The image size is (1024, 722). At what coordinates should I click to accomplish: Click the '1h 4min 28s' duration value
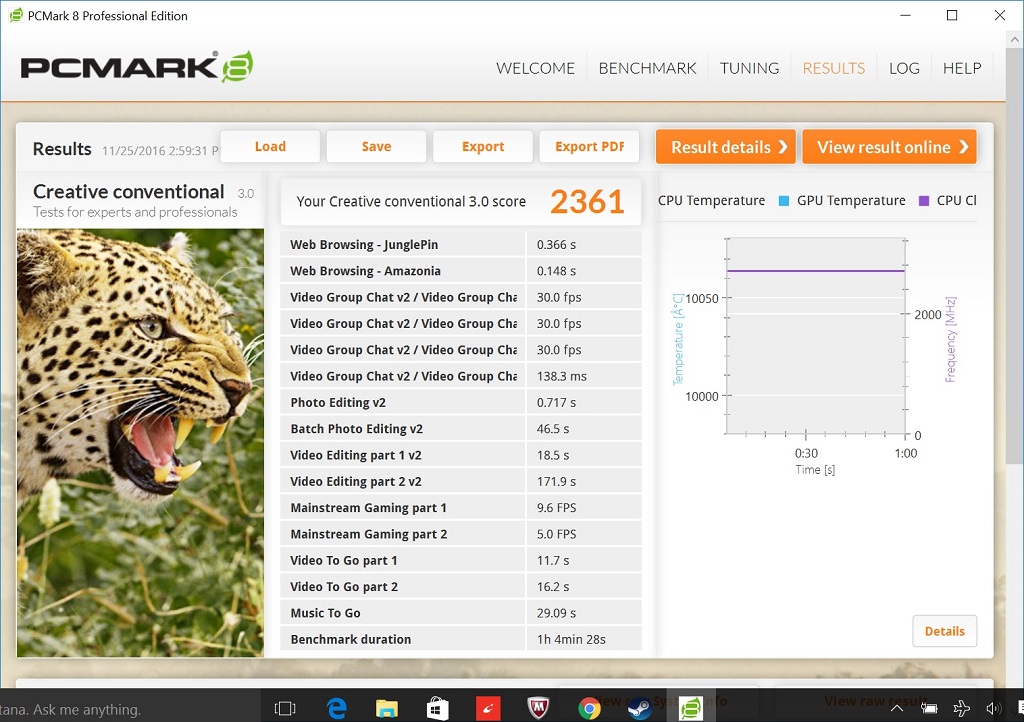coord(571,639)
